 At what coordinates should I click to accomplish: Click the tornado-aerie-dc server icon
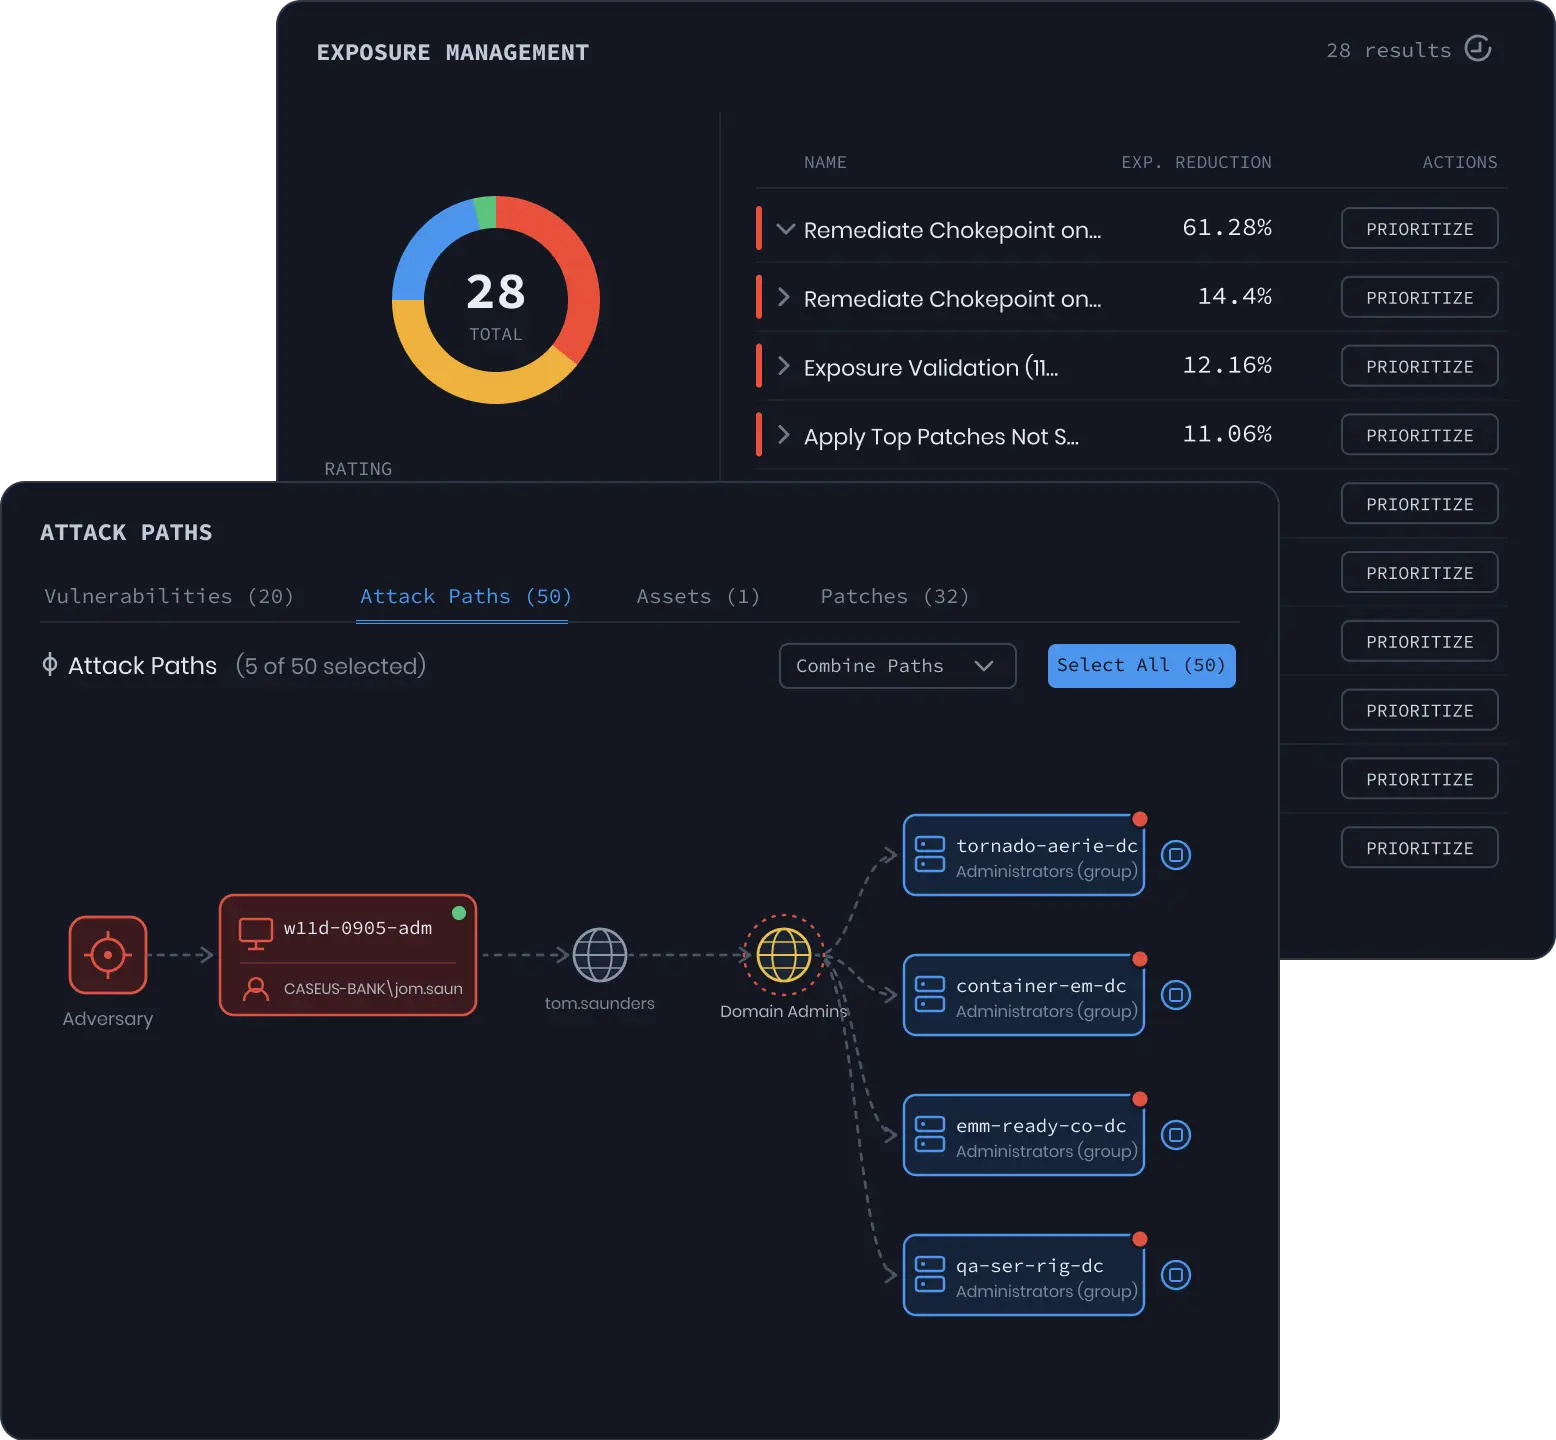930,854
